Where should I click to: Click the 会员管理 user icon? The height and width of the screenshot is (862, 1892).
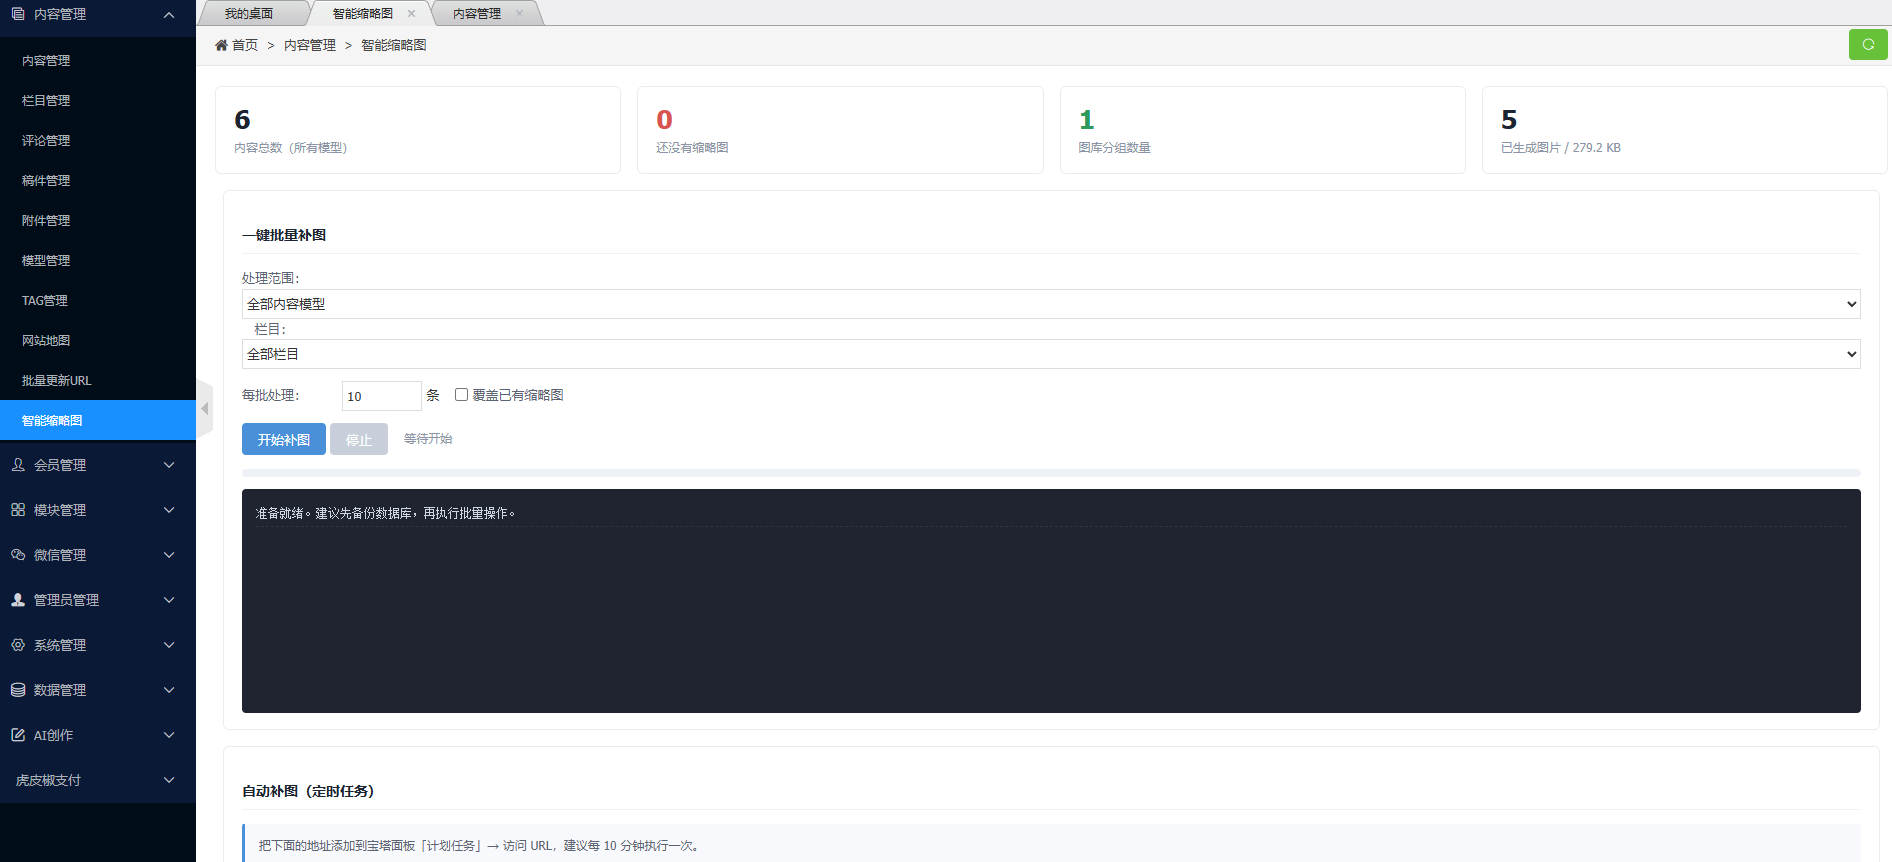point(18,465)
